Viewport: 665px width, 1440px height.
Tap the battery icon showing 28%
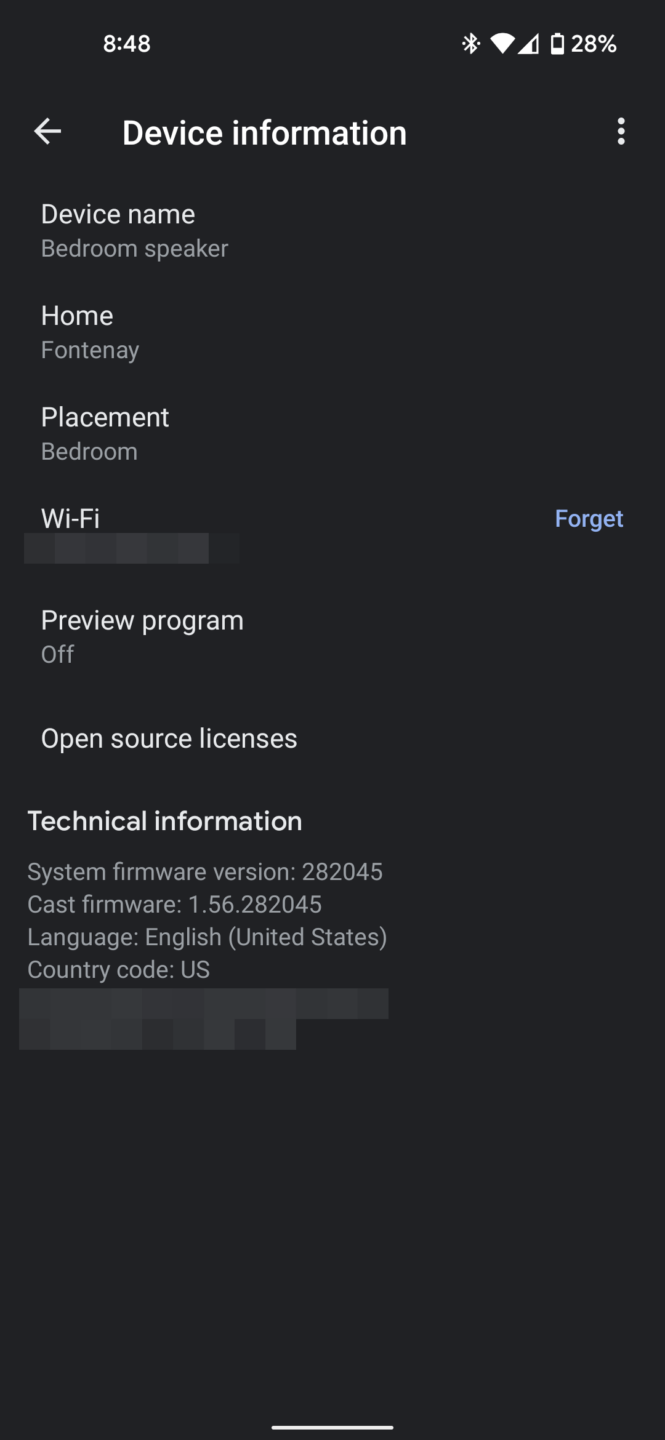click(556, 43)
